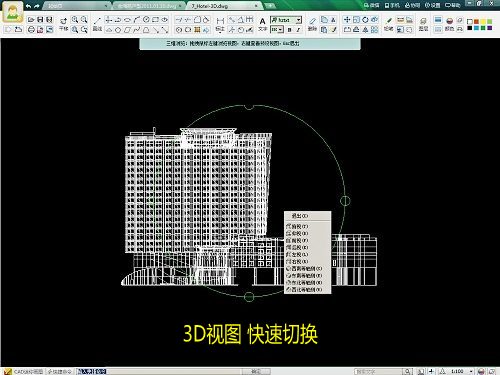The image size is (500, 375).
Task: Choose 退出 (exit) in the context menu
Action: pos(308,216)
